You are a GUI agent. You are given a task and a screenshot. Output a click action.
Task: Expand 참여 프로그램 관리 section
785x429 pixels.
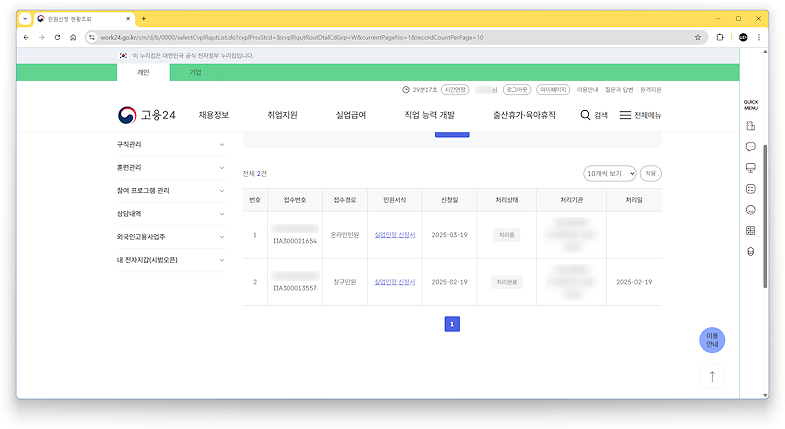pyautogui.click(x=171, y=191)
